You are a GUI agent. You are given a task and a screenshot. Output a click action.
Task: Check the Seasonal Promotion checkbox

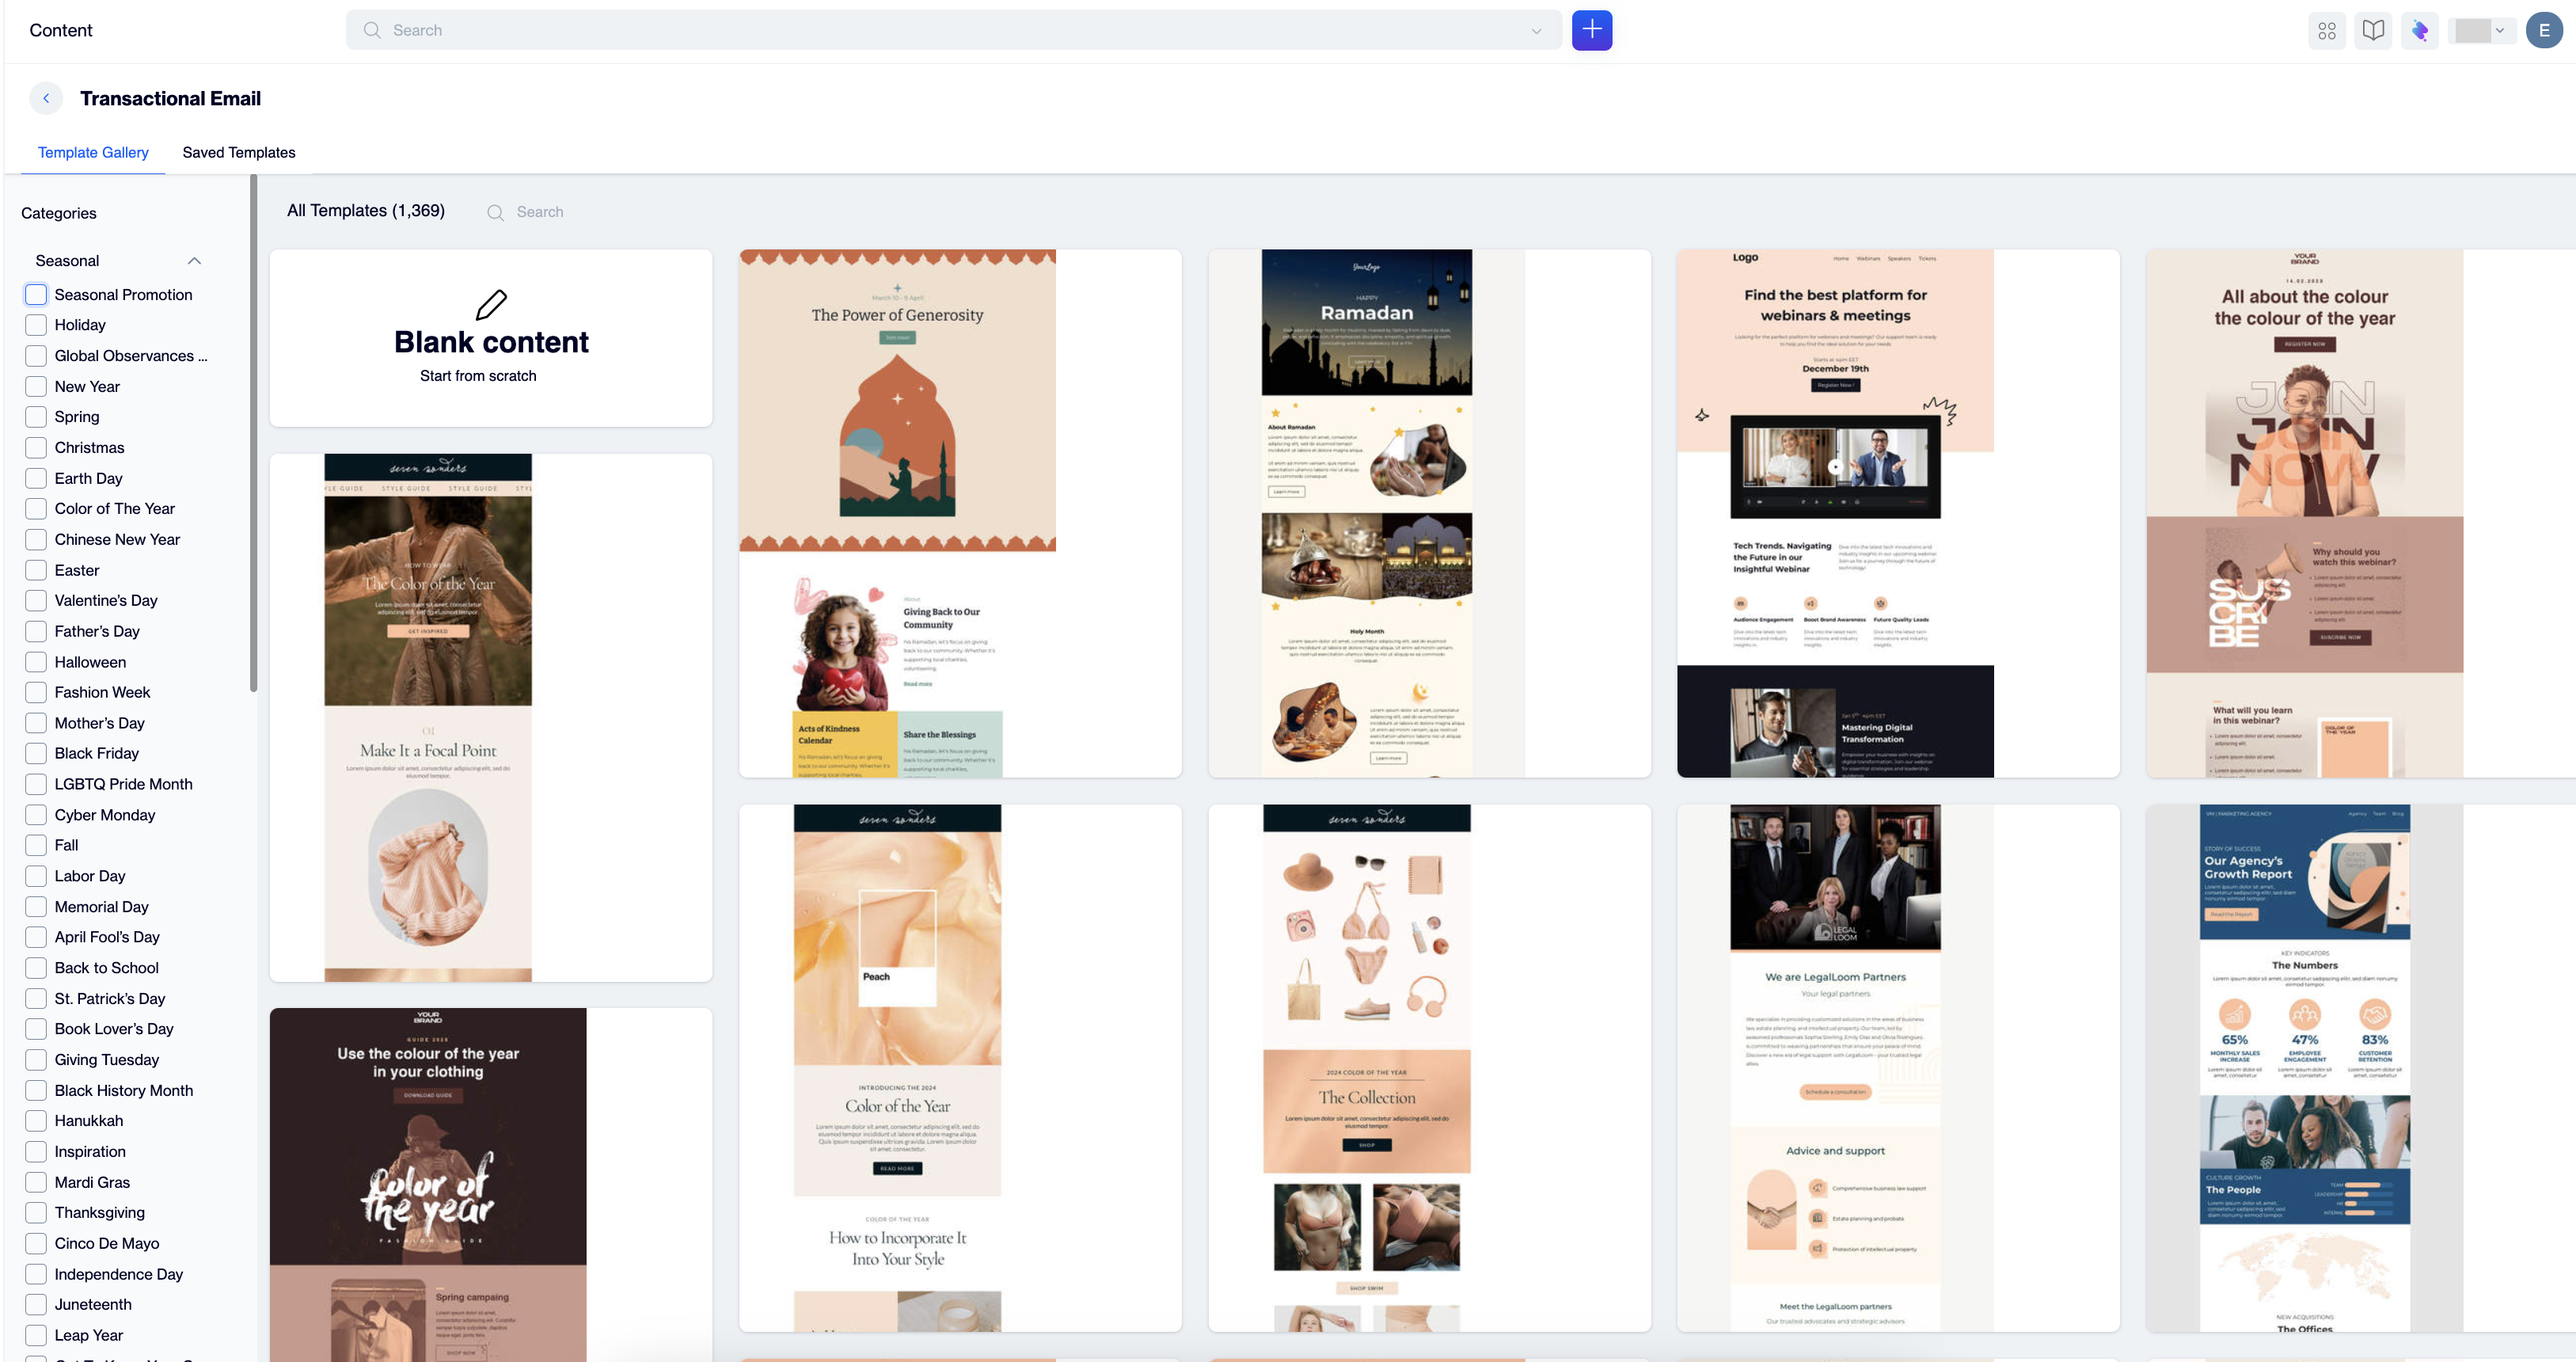pos(36,294)
